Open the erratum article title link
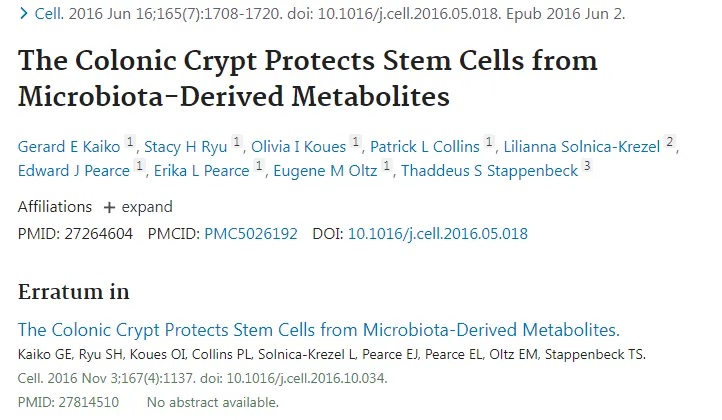This screenshot has width=722, height=420. pos(319,330)
